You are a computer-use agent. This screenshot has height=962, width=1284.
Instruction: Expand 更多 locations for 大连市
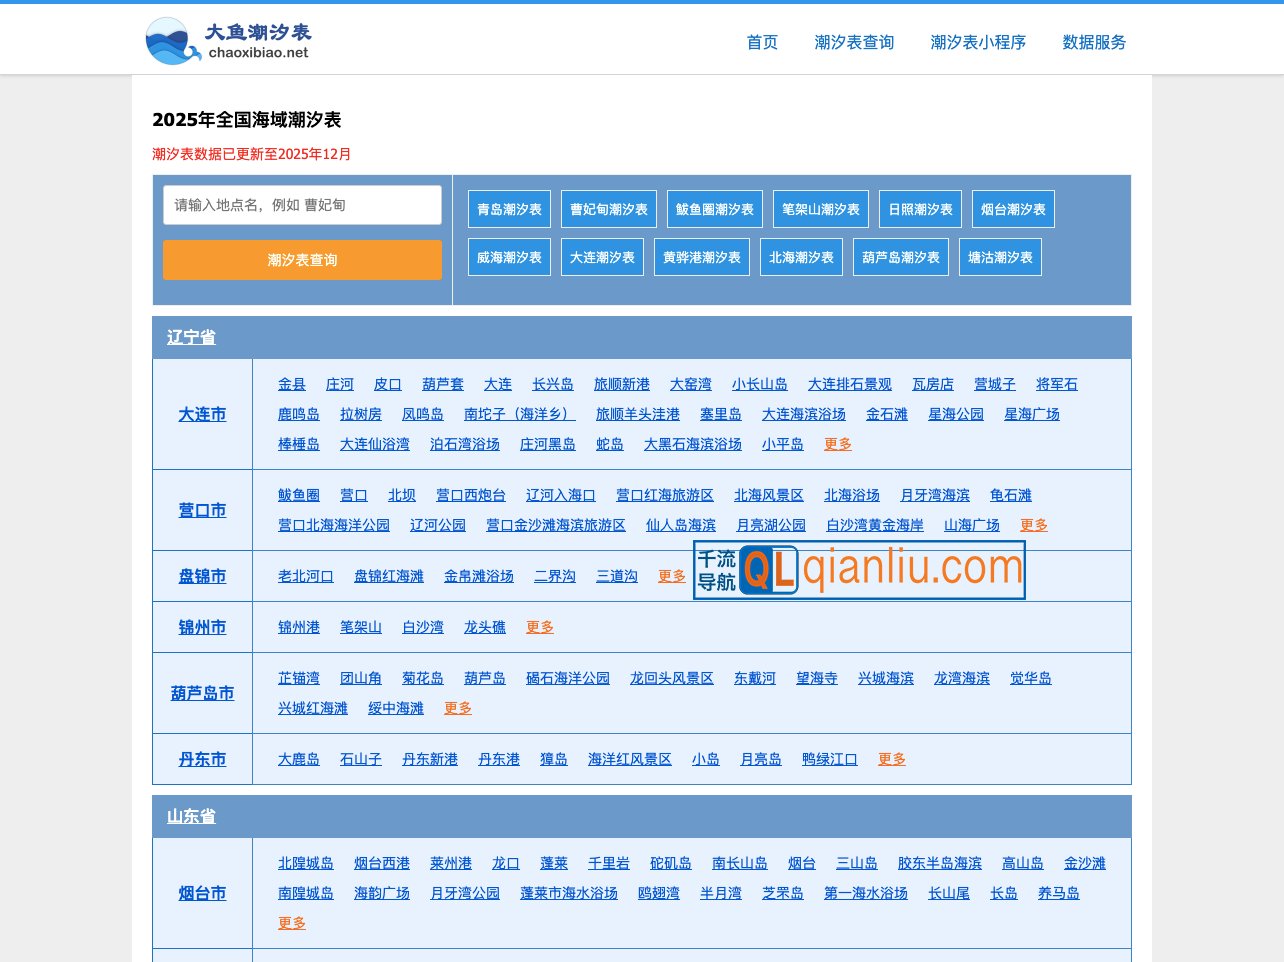click(x=837, y=444)
